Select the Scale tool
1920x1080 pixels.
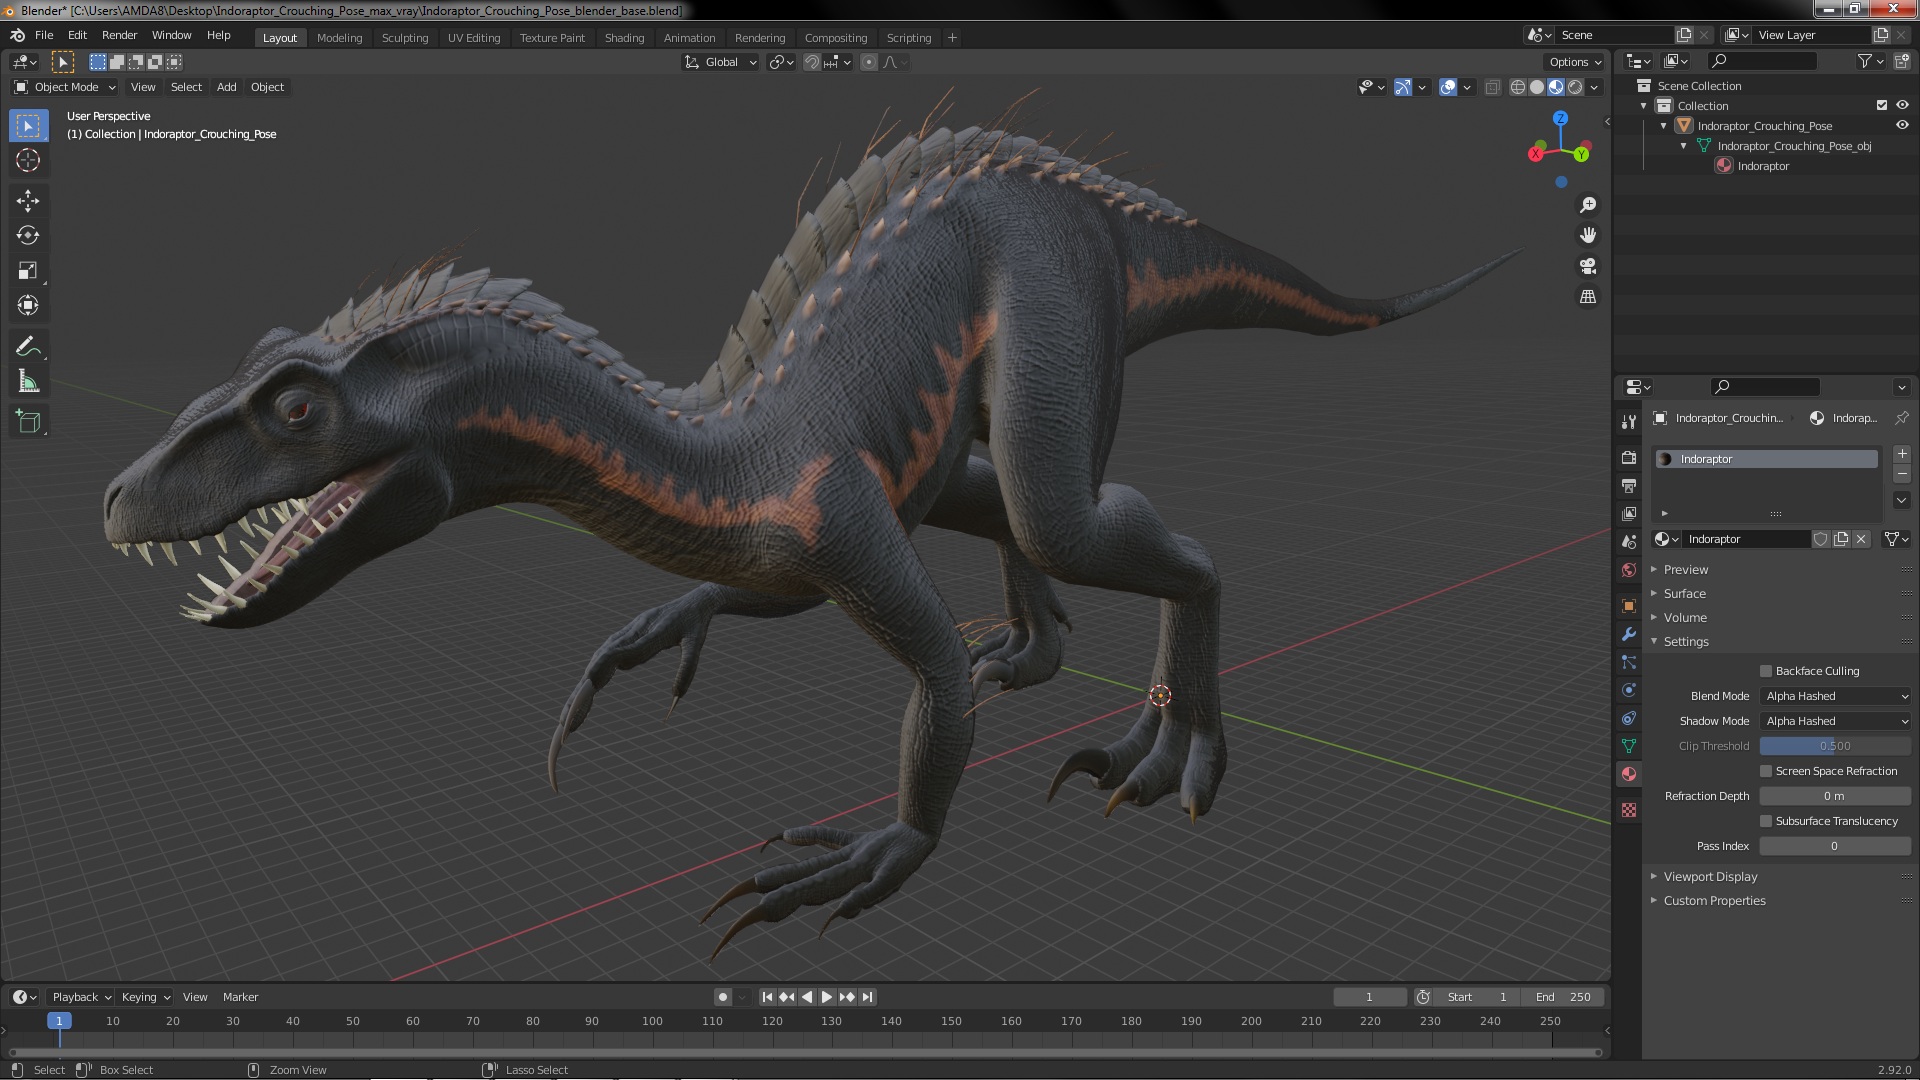tap(28, 271)
